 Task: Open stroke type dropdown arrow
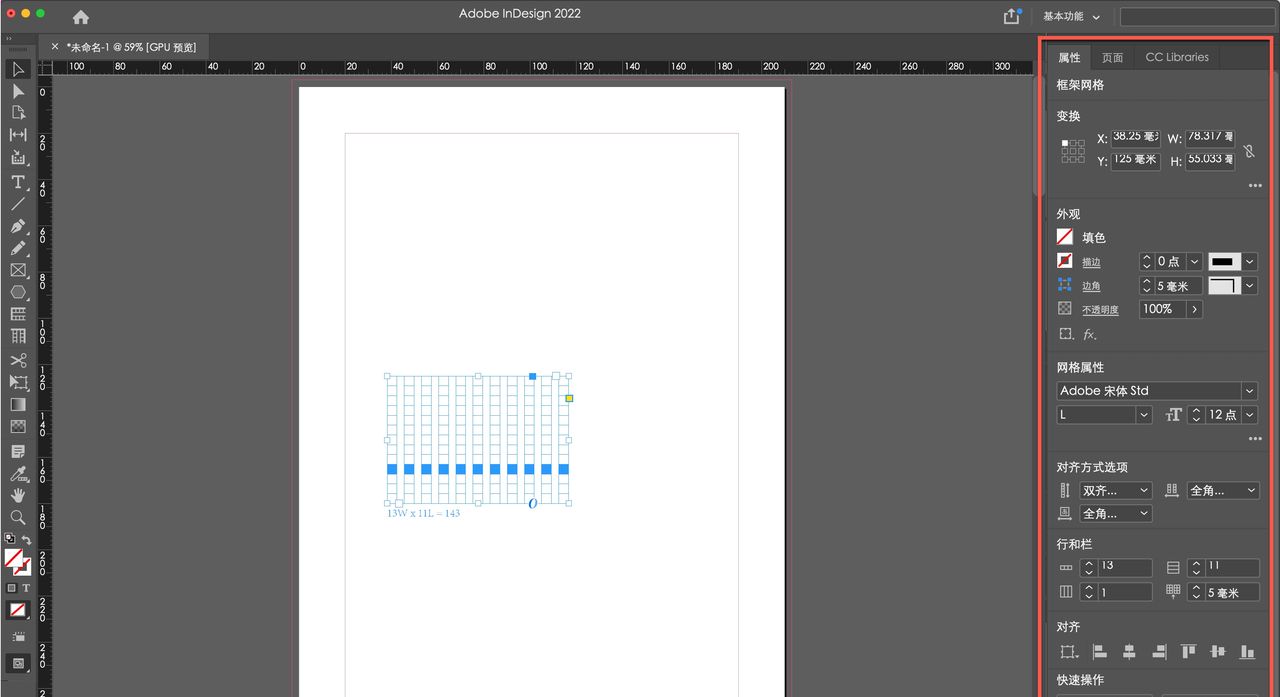click(1250, 261)
